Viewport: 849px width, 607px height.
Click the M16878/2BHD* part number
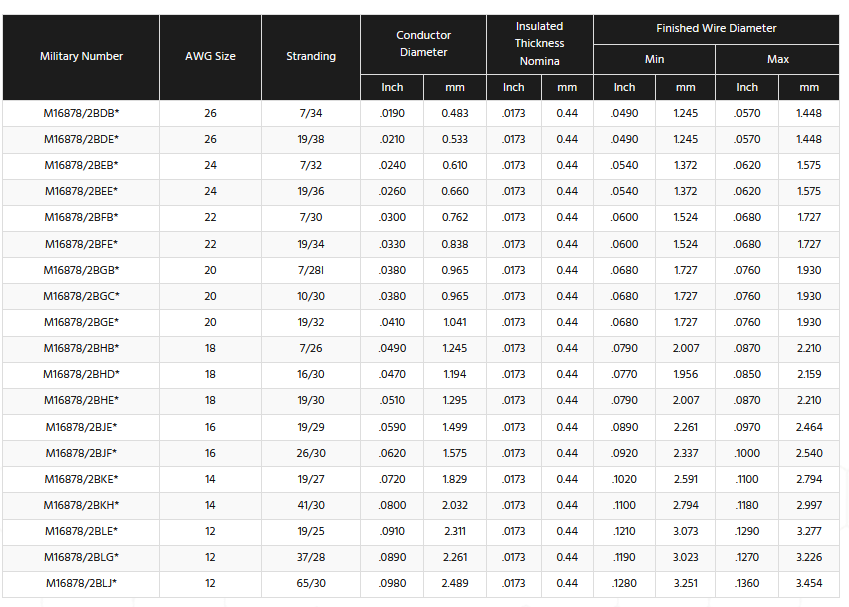[x=81, y=374]
